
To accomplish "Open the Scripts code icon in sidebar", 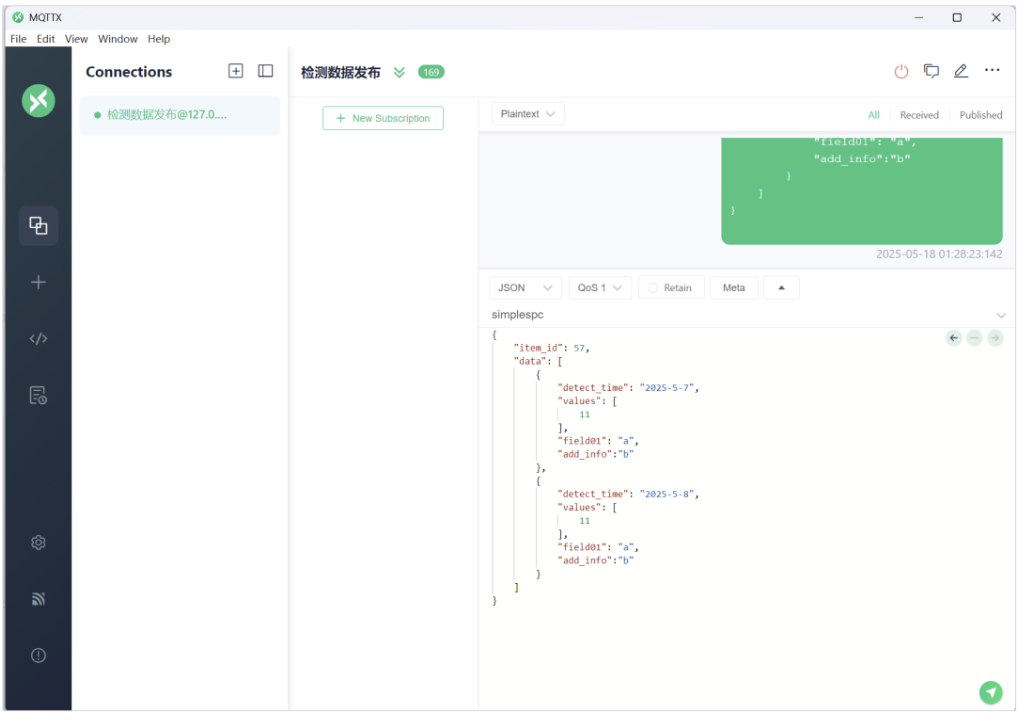I will (x=38, y=338).
